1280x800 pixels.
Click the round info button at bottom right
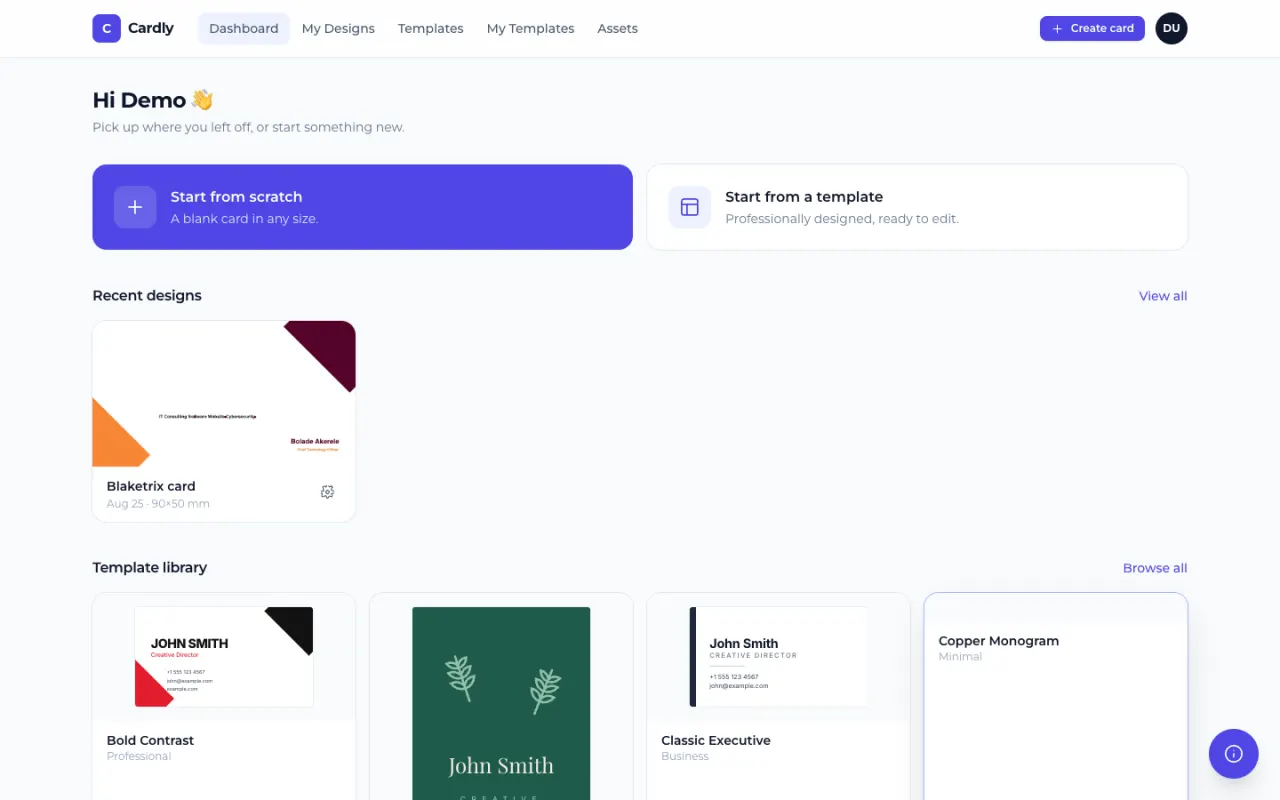coord(1234,754)
